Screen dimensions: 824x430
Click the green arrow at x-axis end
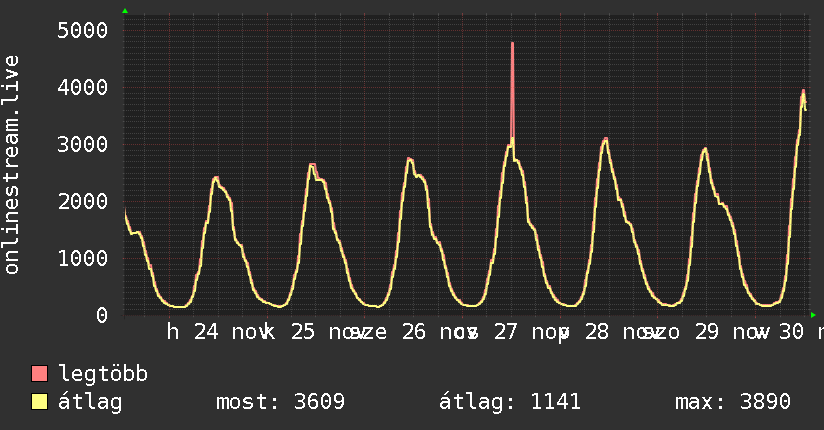(x=813, y=315)
